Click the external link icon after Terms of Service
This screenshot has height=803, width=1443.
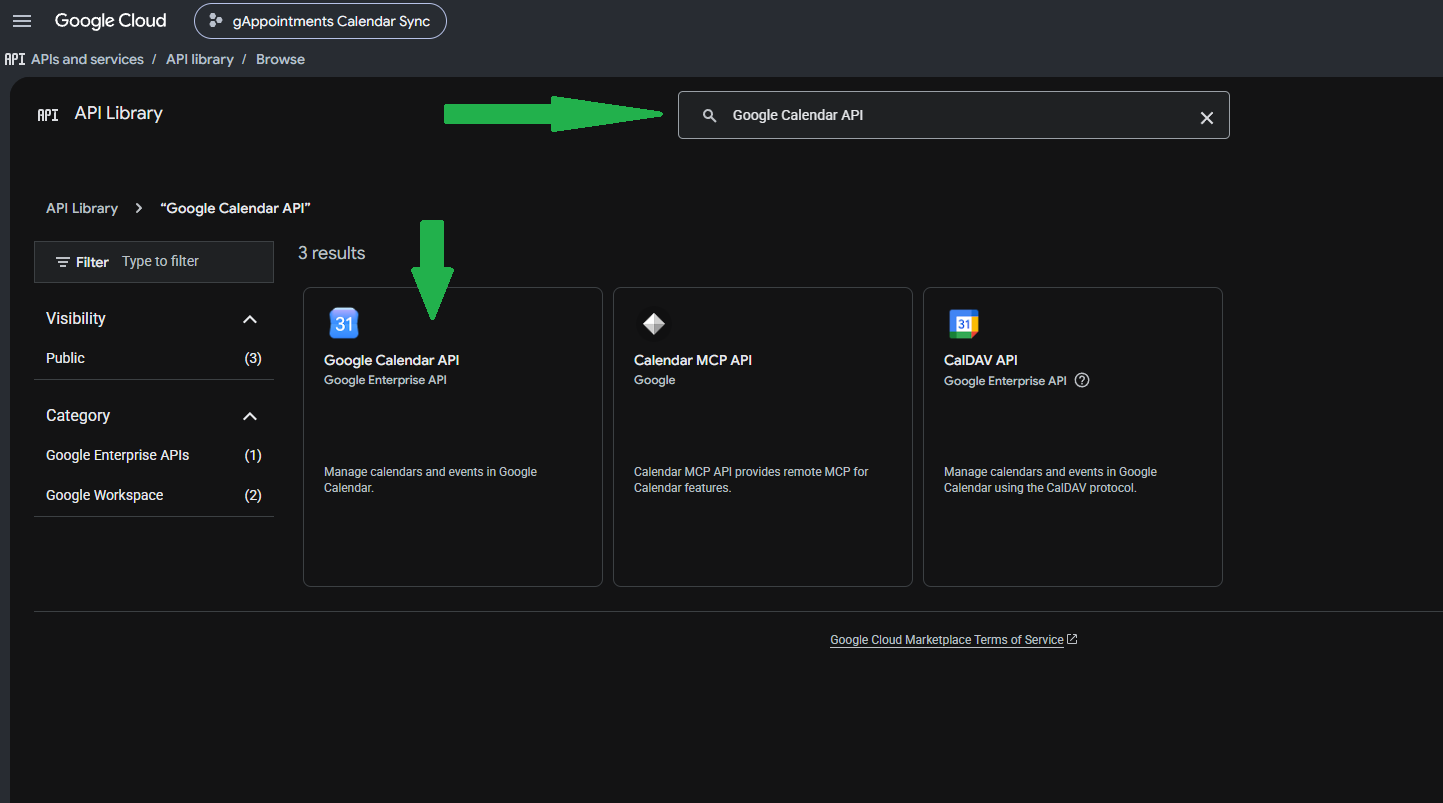click(1072, 639)
